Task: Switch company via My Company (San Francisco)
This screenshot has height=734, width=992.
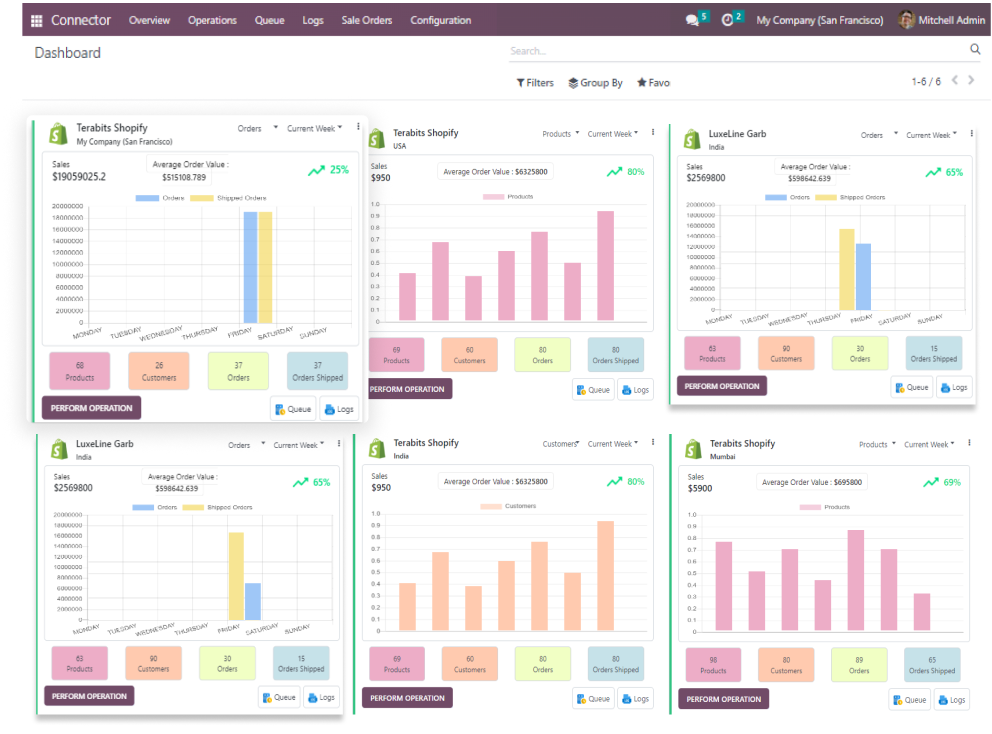Action: (x=819, y=20)
